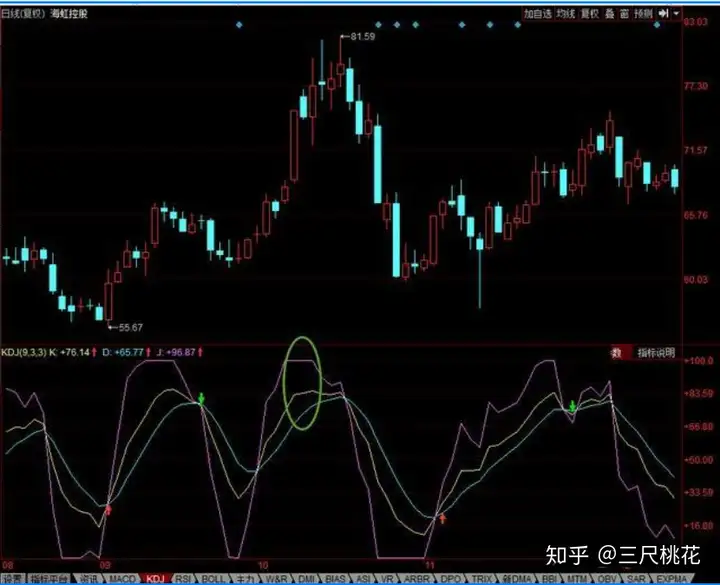Viewport: 720px width, 585px height.
Task: Switch to the MACD indicator tab
Action: pos(122,579)
